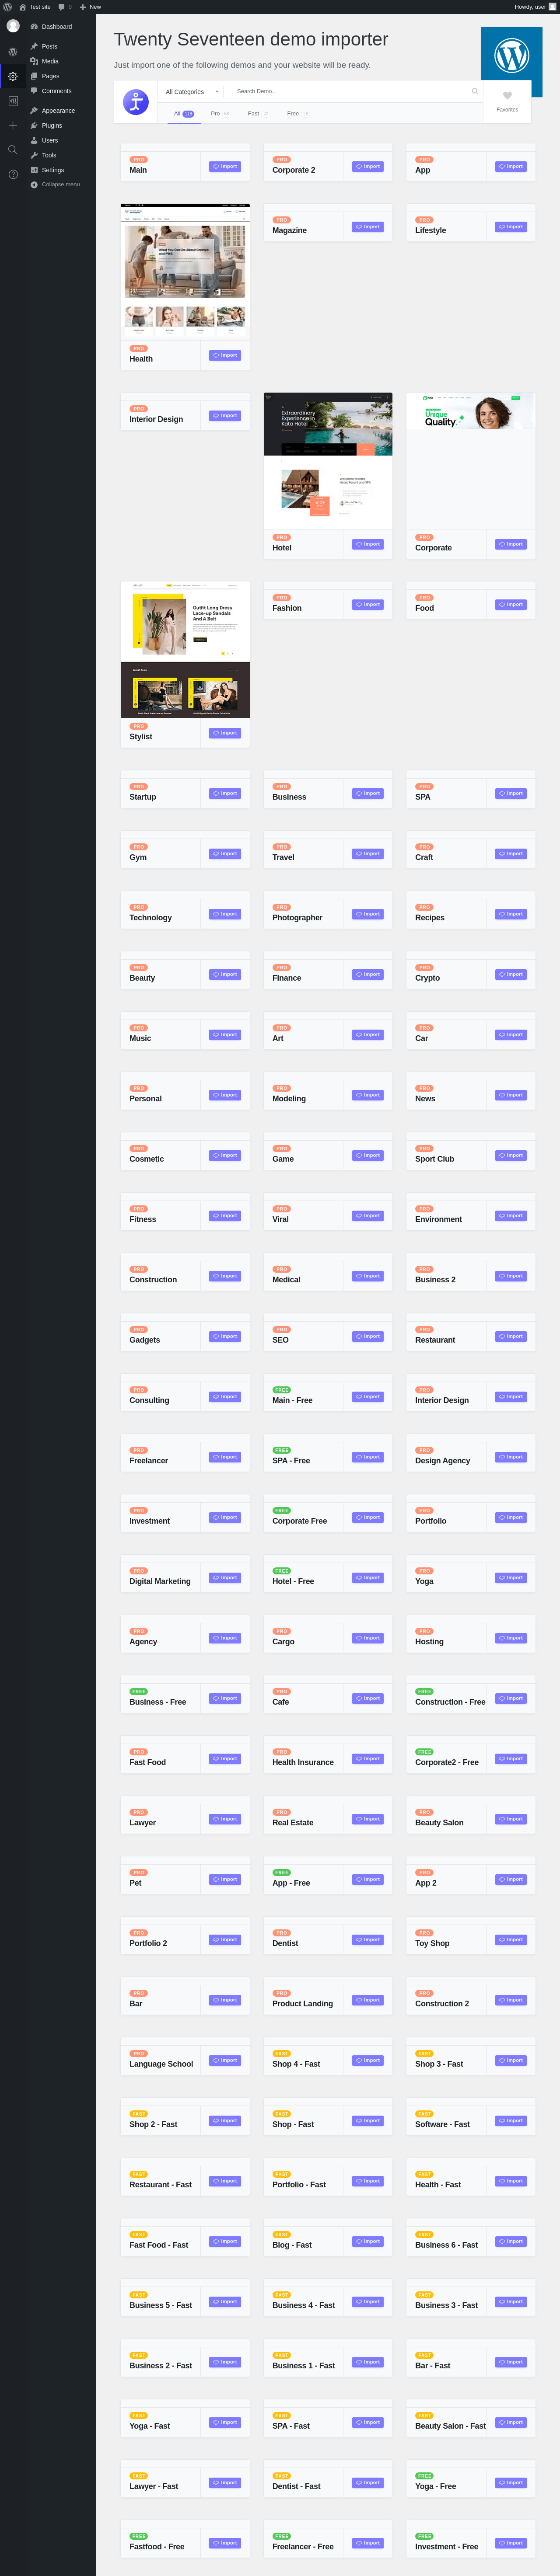
Task: Import the Stylist demo
Action: [225, 733]
